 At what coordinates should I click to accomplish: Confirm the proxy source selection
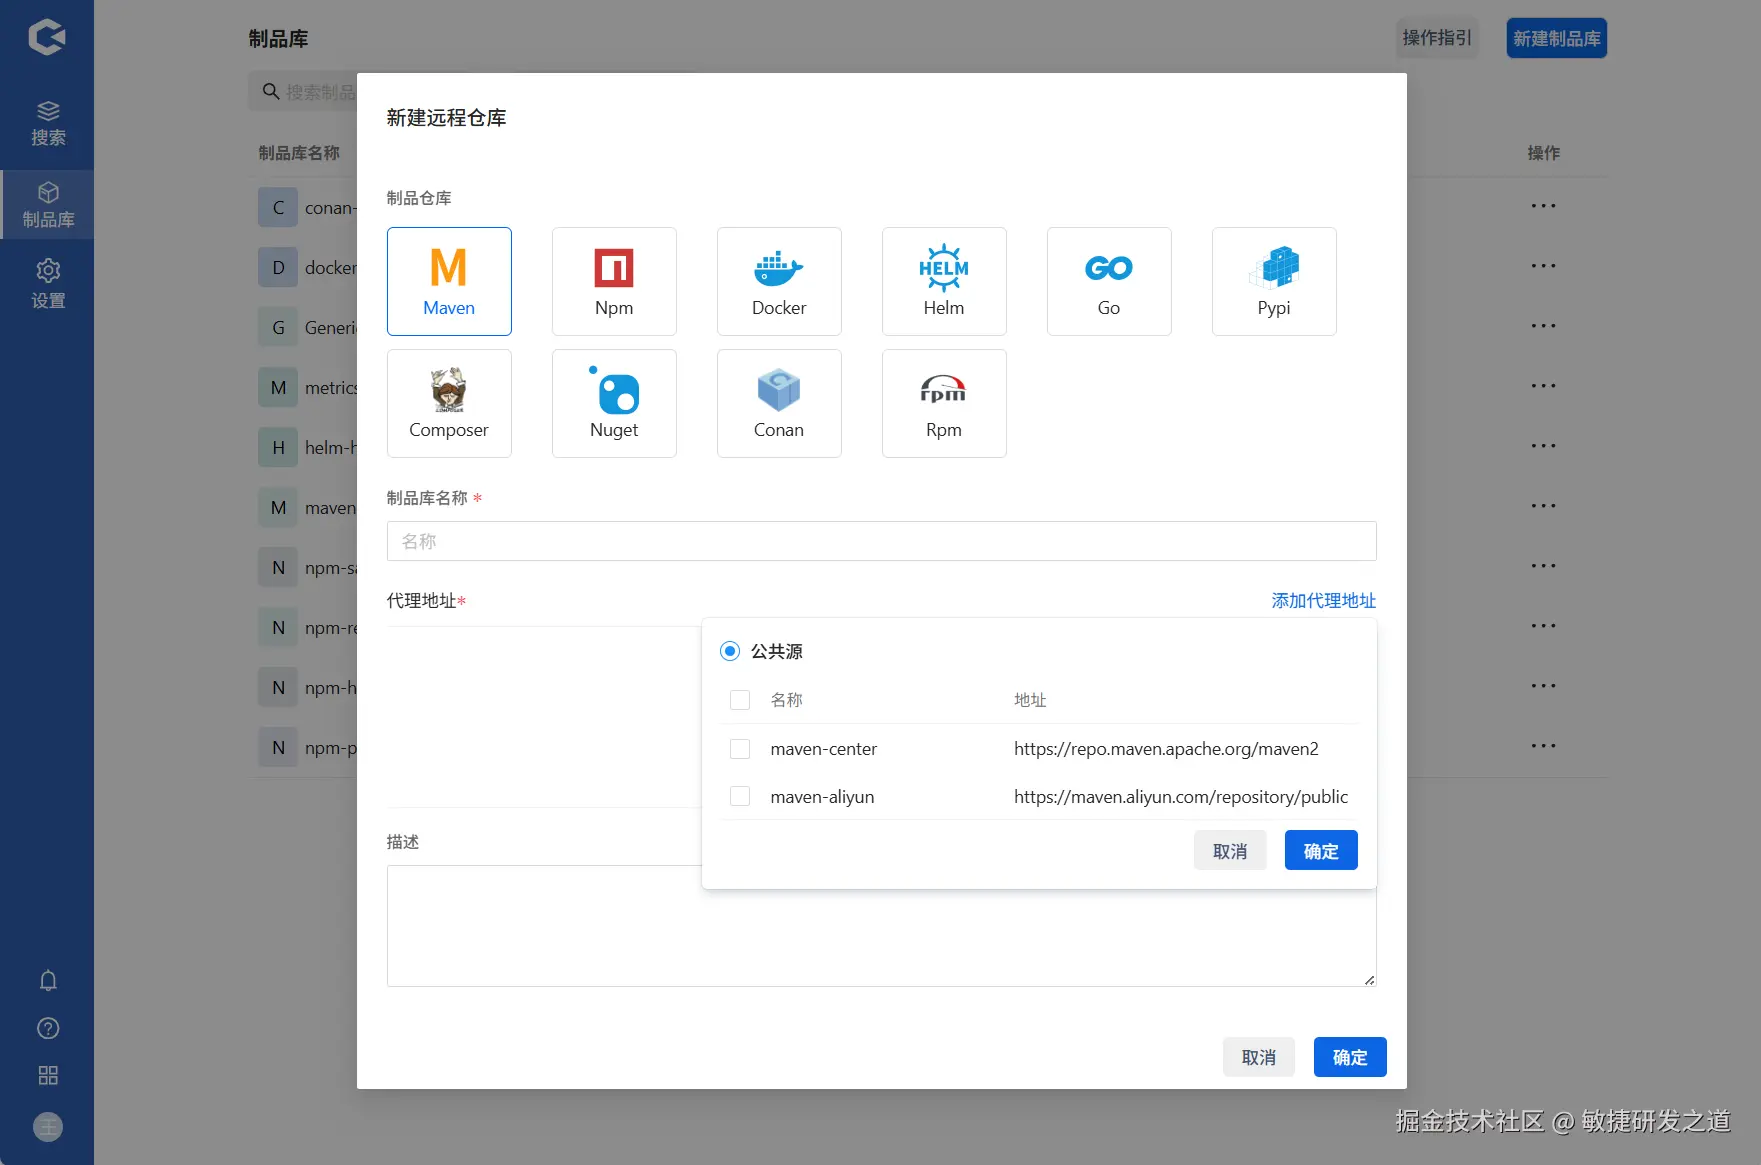(1321, 851)
